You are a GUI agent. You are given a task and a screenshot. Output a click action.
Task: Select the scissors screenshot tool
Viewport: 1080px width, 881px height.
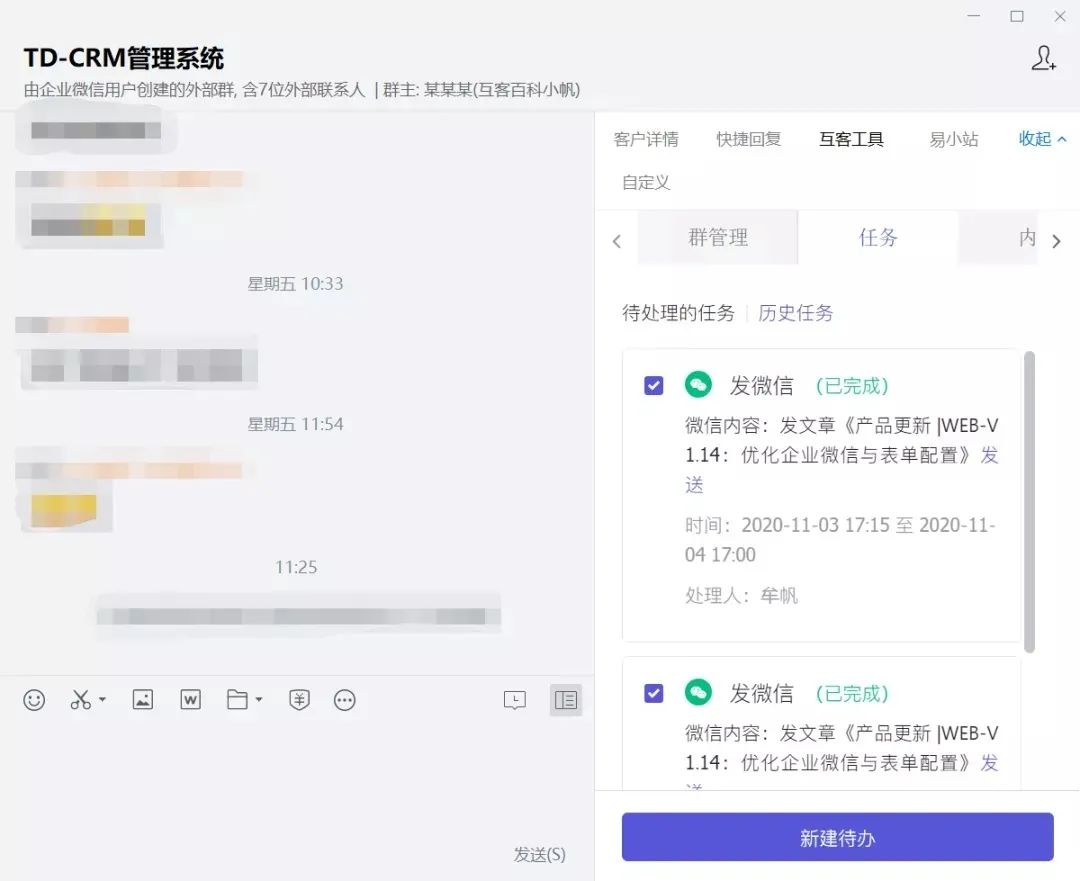81,700
